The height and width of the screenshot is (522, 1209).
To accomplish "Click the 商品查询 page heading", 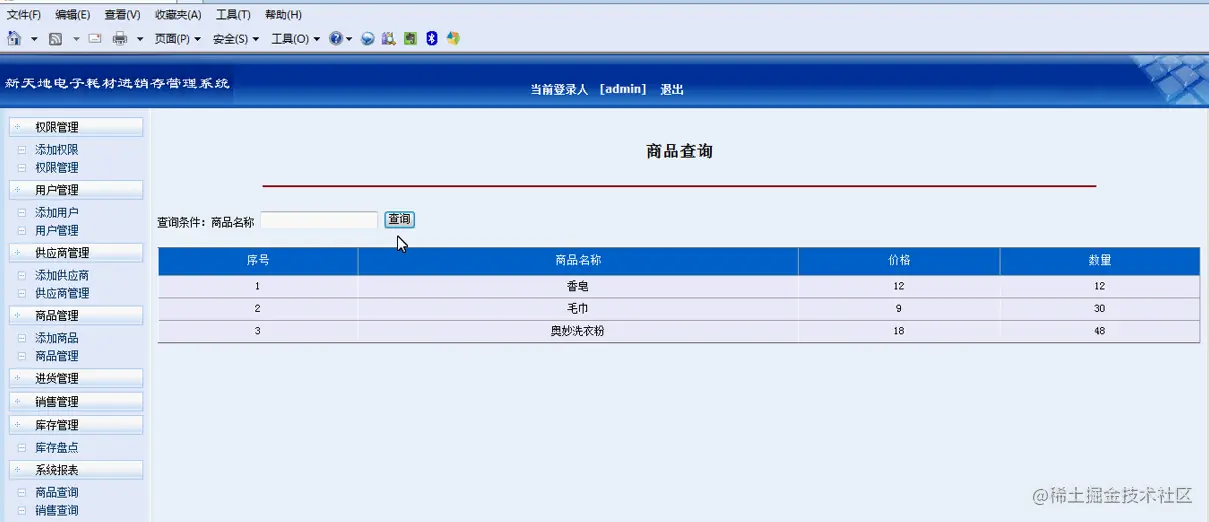I will [679, 152].
